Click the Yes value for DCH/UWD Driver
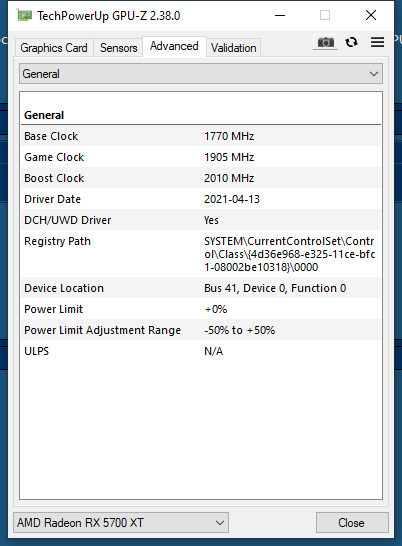The image size is (402, 546). point(211,220)
